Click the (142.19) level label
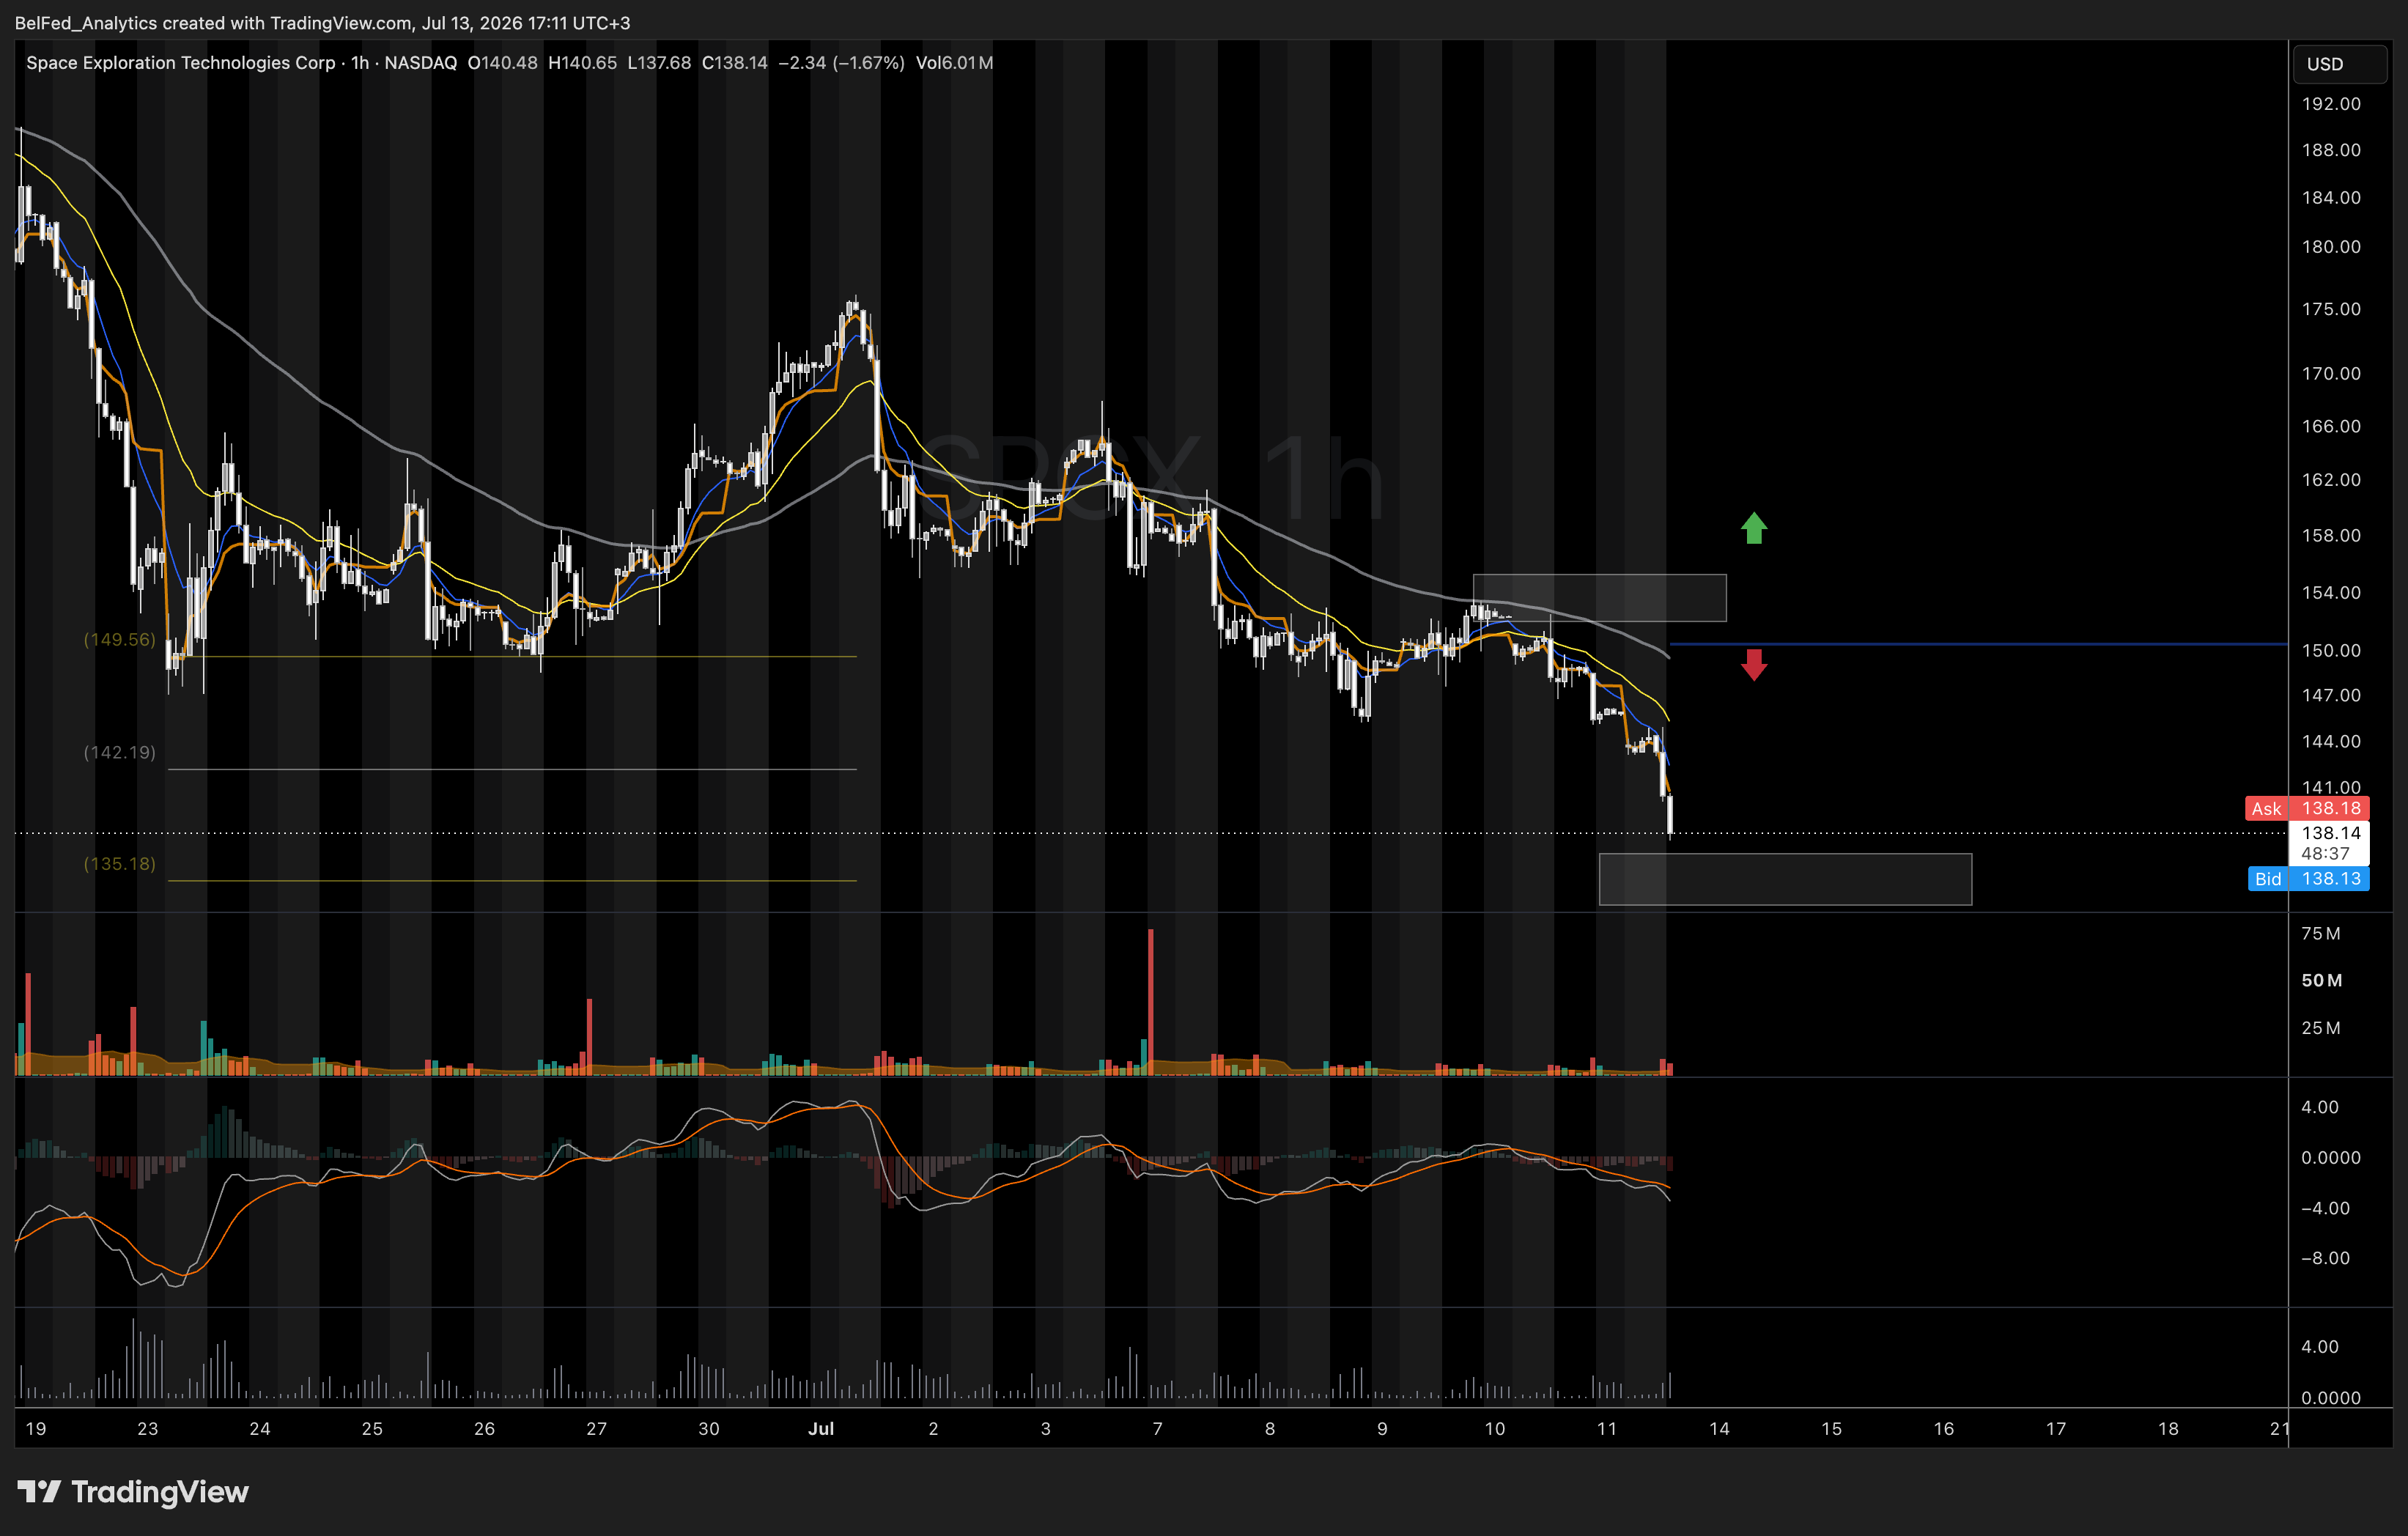2408x1536 pixels. point(119,752)
